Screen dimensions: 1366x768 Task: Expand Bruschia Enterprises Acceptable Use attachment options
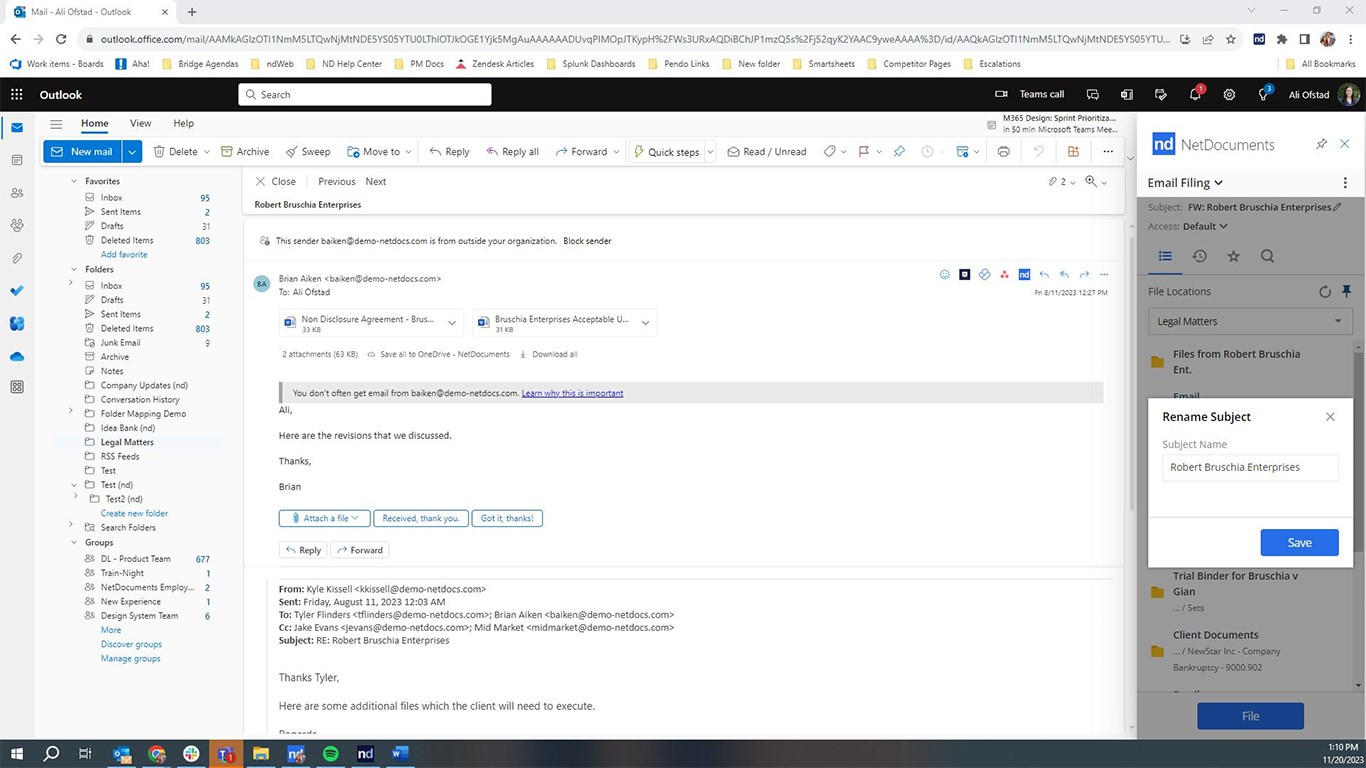click(645, 323)
